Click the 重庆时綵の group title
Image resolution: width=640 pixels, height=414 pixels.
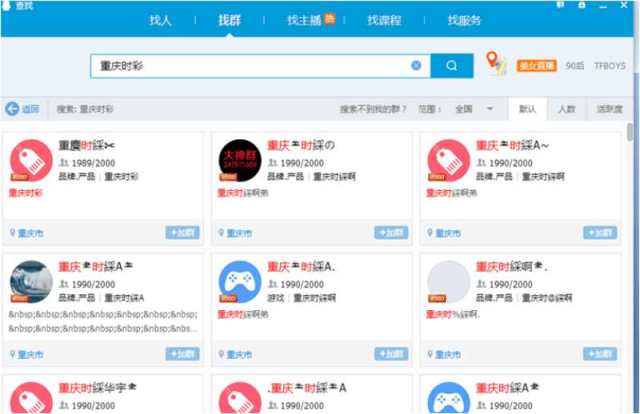(301, 145)
